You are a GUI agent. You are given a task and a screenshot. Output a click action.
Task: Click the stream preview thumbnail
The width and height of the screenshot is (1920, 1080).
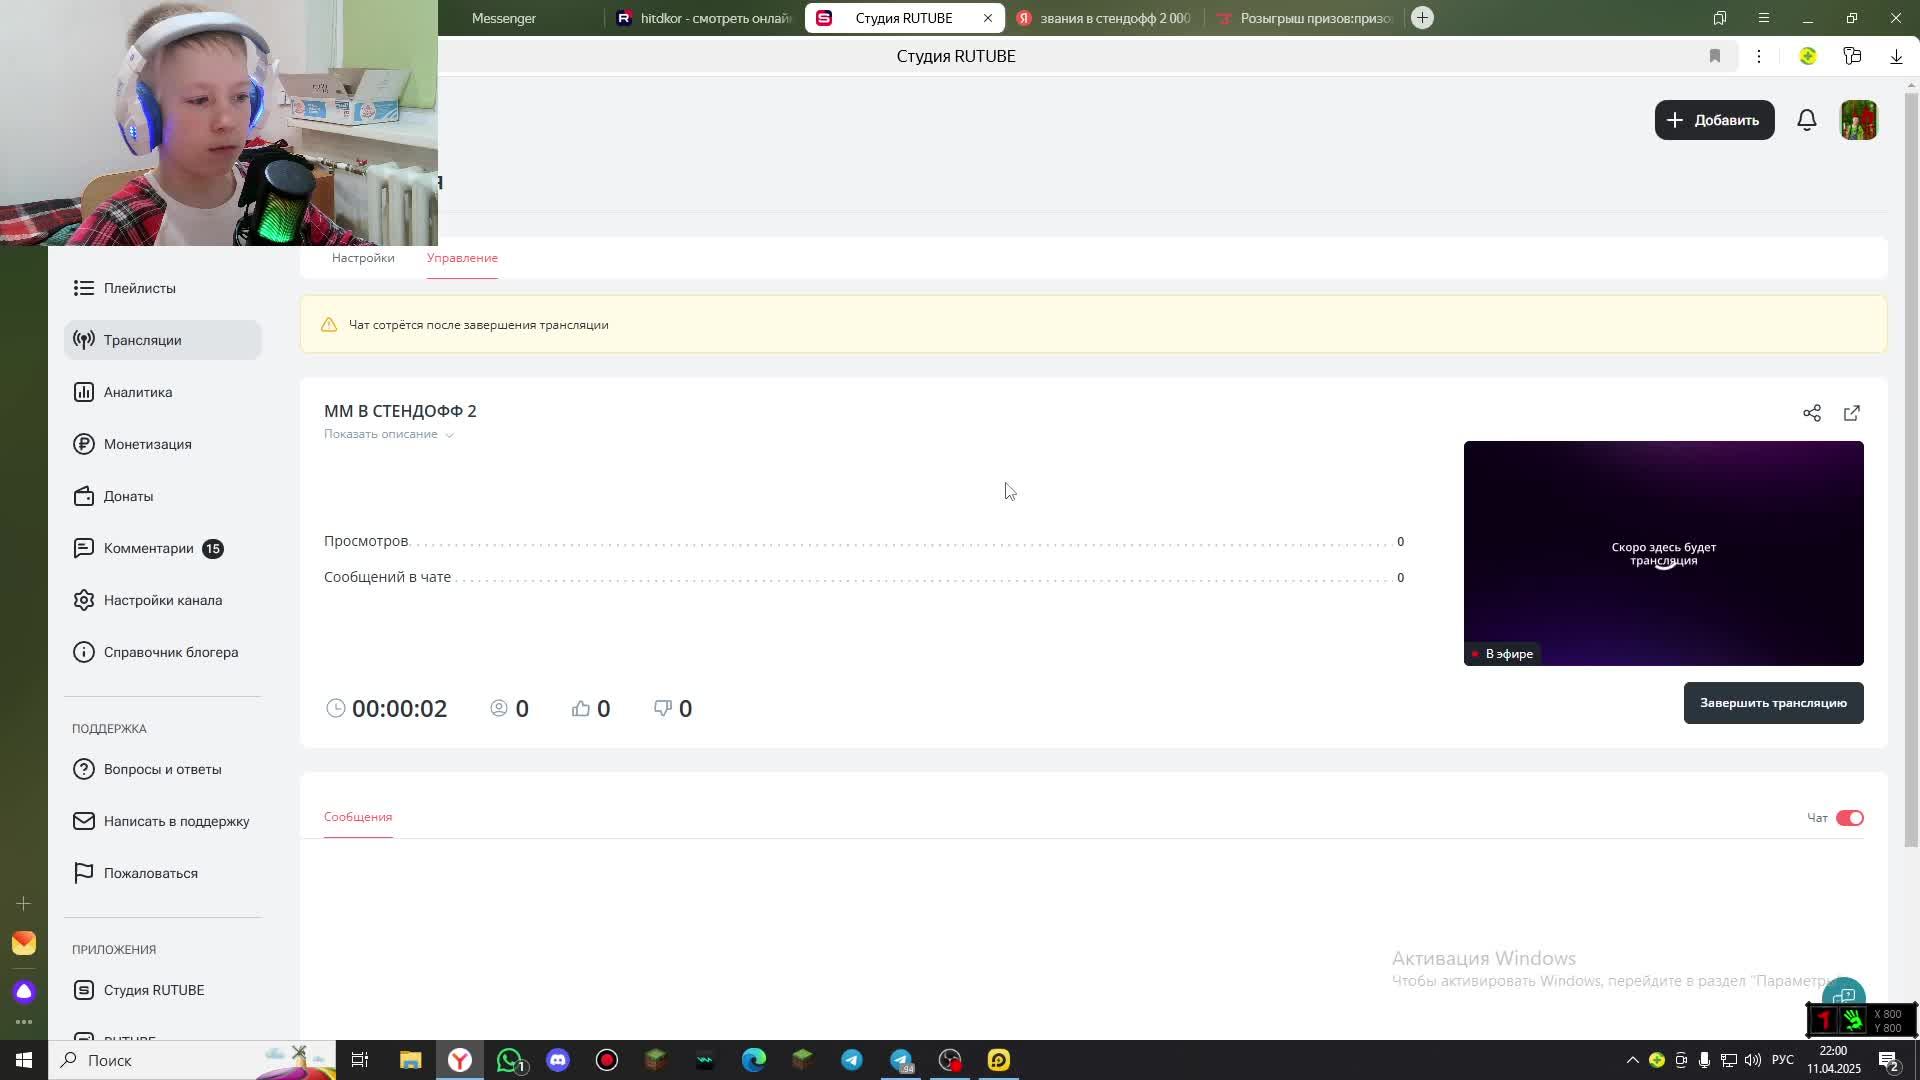1662,552
